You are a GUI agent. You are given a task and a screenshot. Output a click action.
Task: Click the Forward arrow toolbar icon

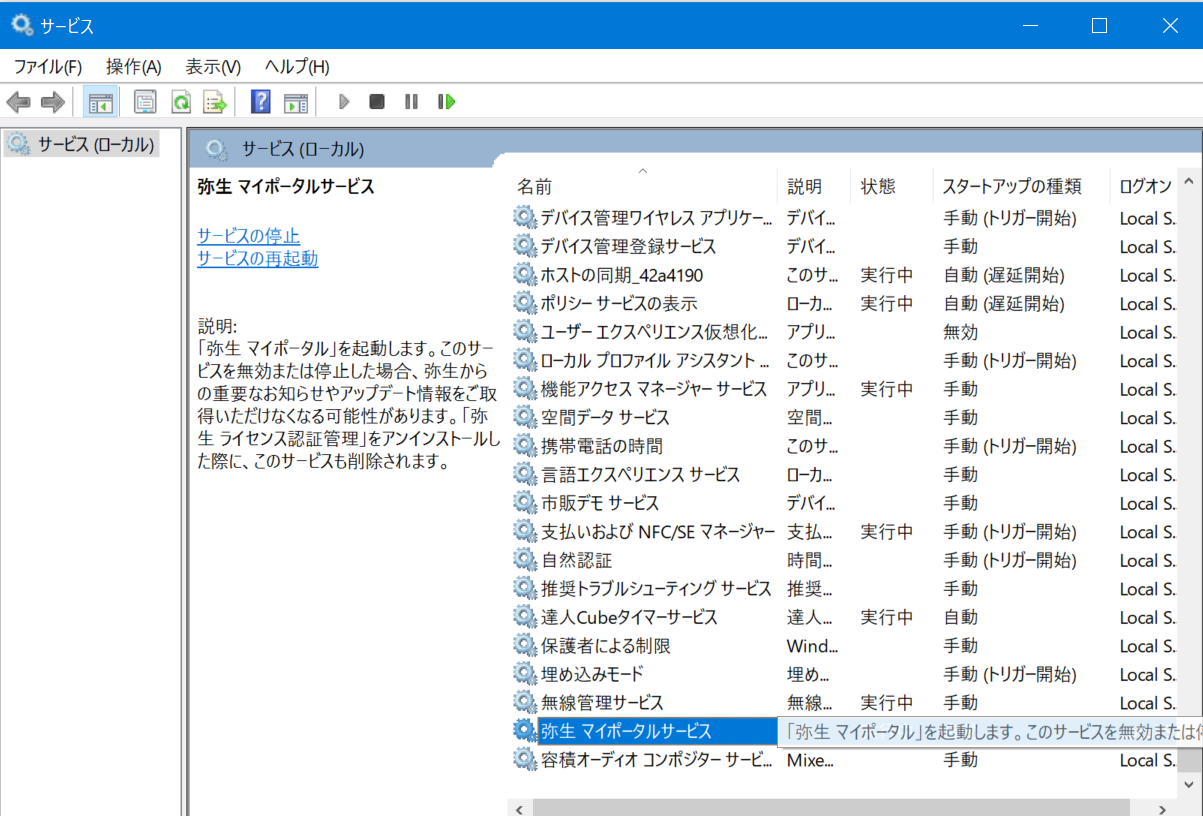(x=52, y=102)
